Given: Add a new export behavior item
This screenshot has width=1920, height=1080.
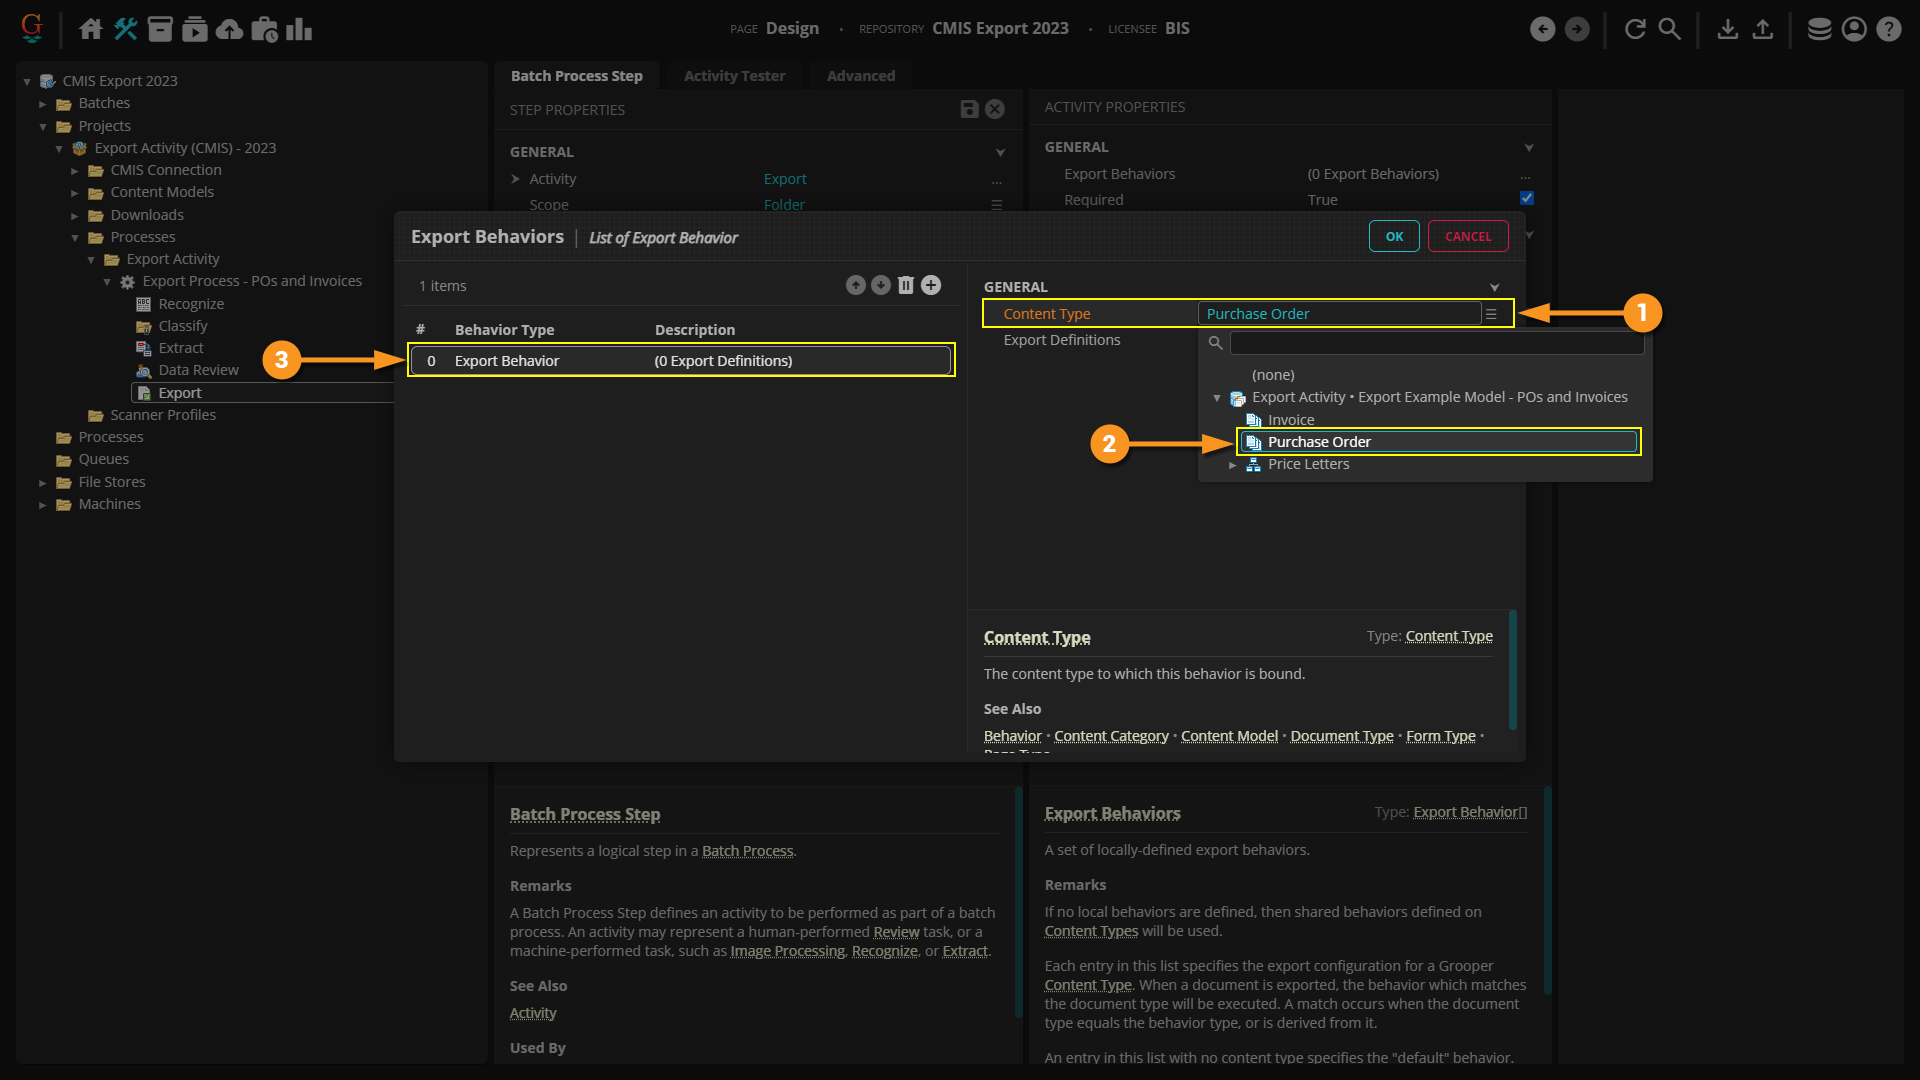Looking at the screenshot, I should 930,285.
